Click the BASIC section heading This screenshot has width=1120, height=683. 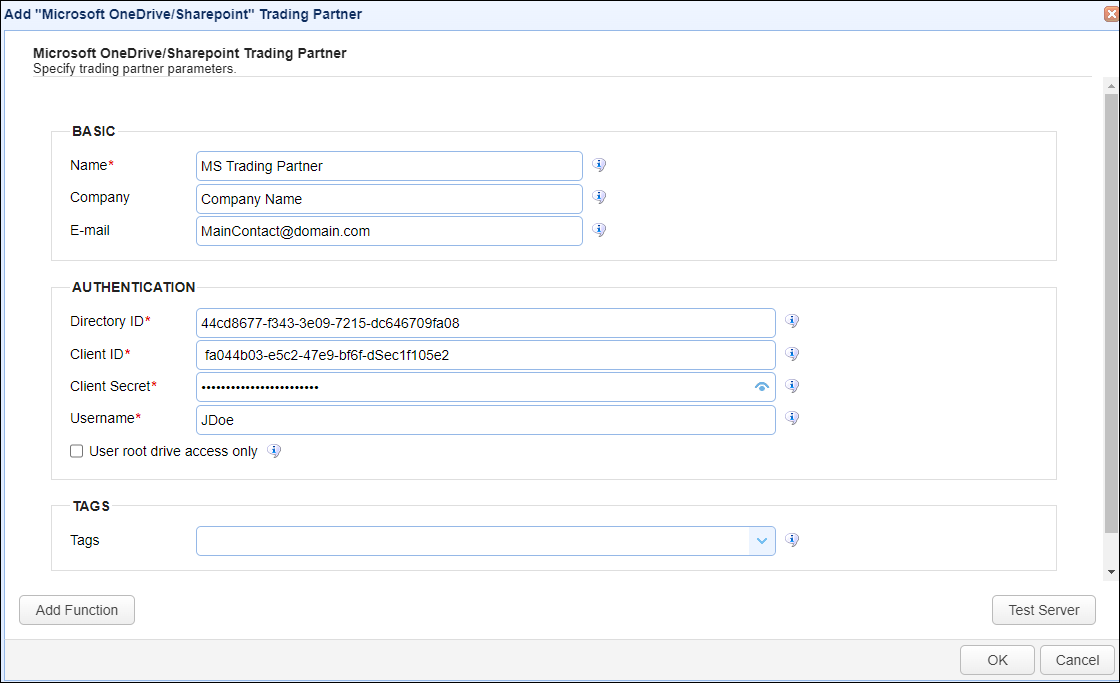click(94, 131)
